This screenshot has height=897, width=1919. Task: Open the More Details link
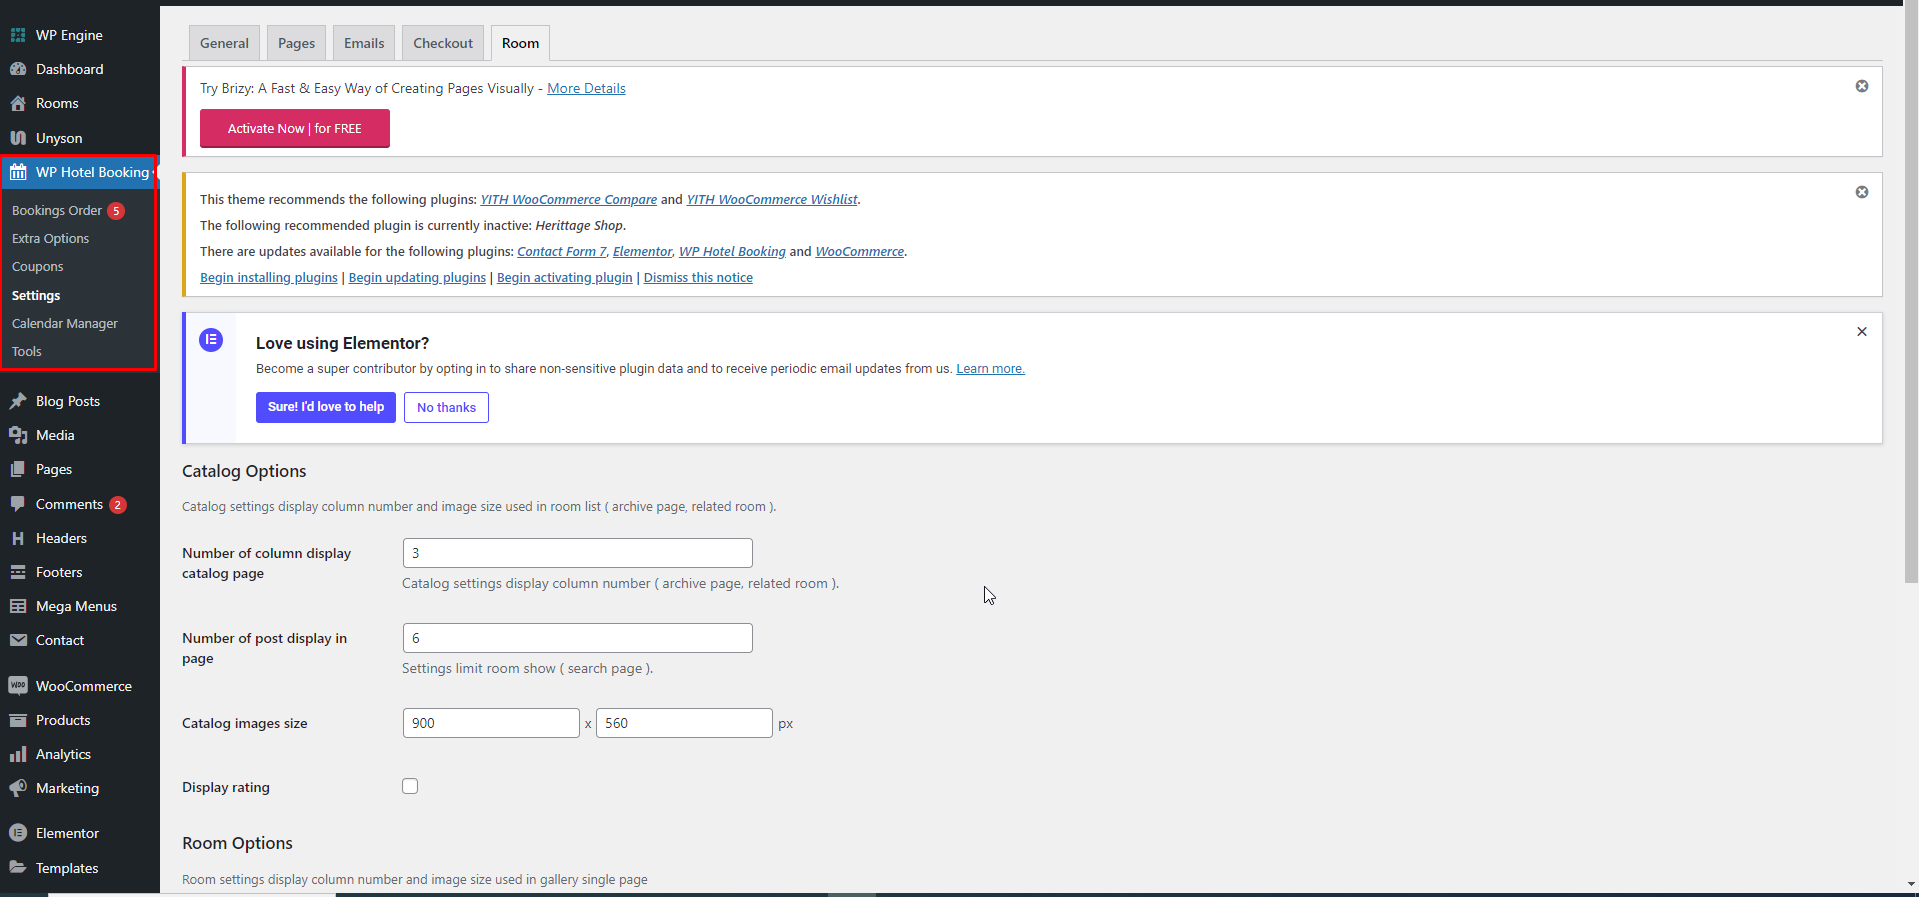586,88
